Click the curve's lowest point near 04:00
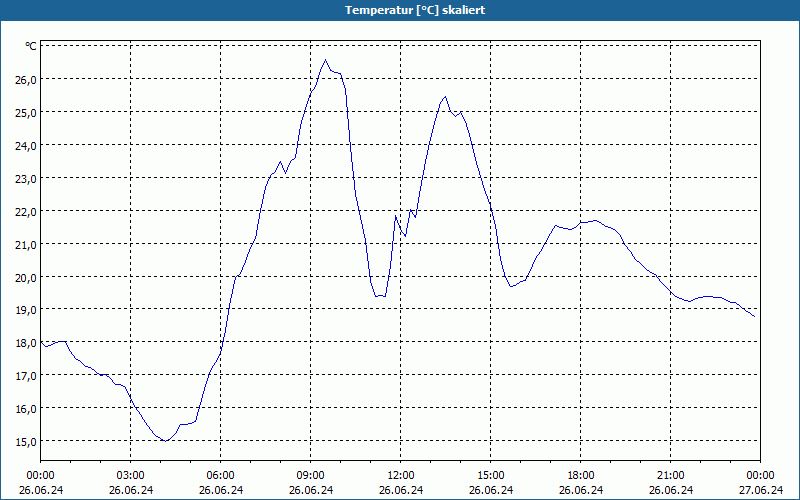This screenshot has height=500, width=800. point(166,441)
